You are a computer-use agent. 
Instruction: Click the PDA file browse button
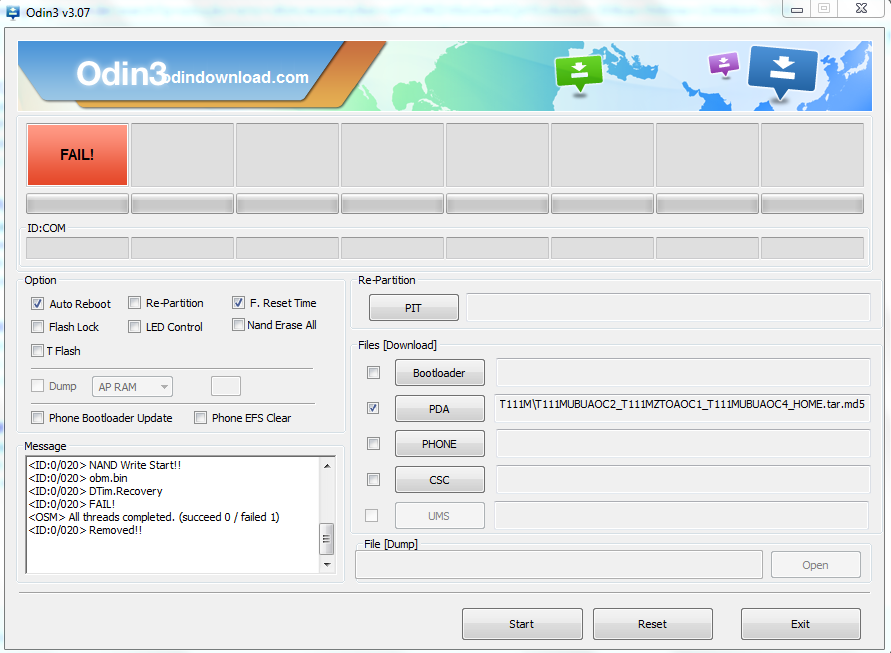pyautogui.click(x=440, y=409)
